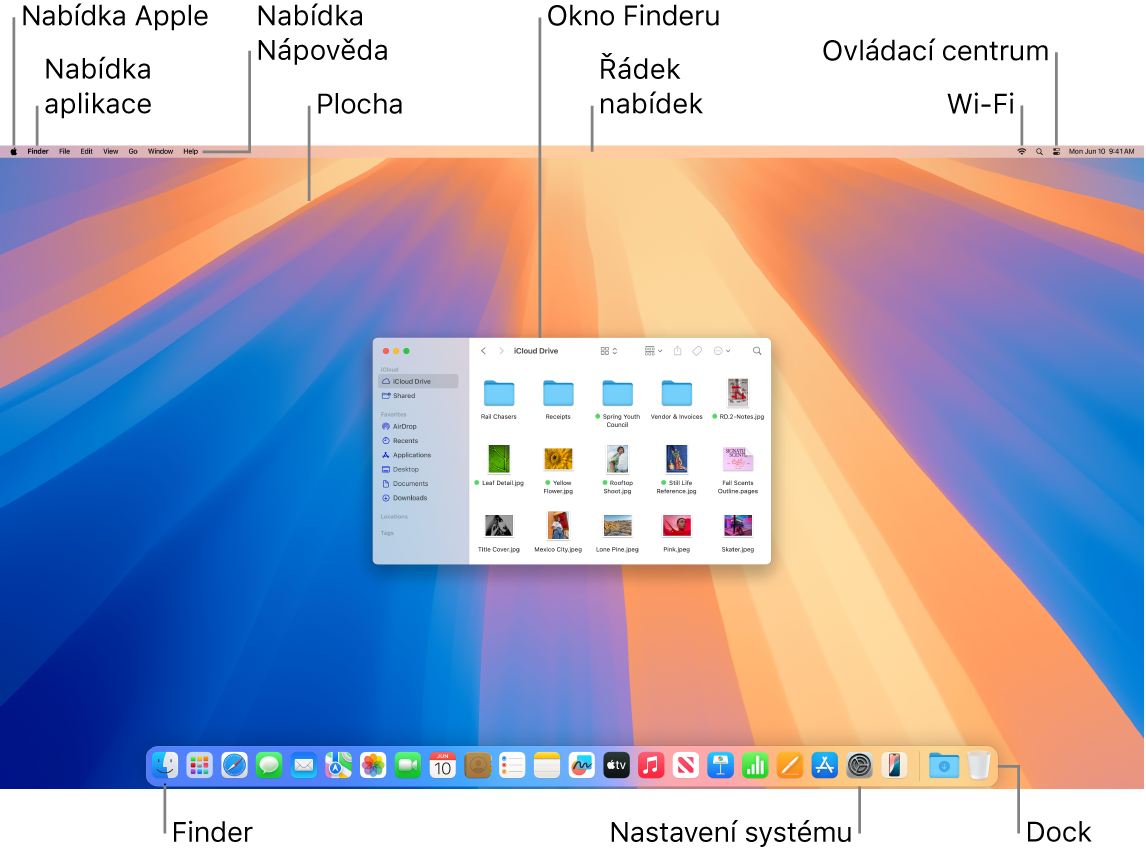The width and height of the screenshot is (1146, 854).
Task: Select Downloads in Finder sidebar
Action: point(418,498)
